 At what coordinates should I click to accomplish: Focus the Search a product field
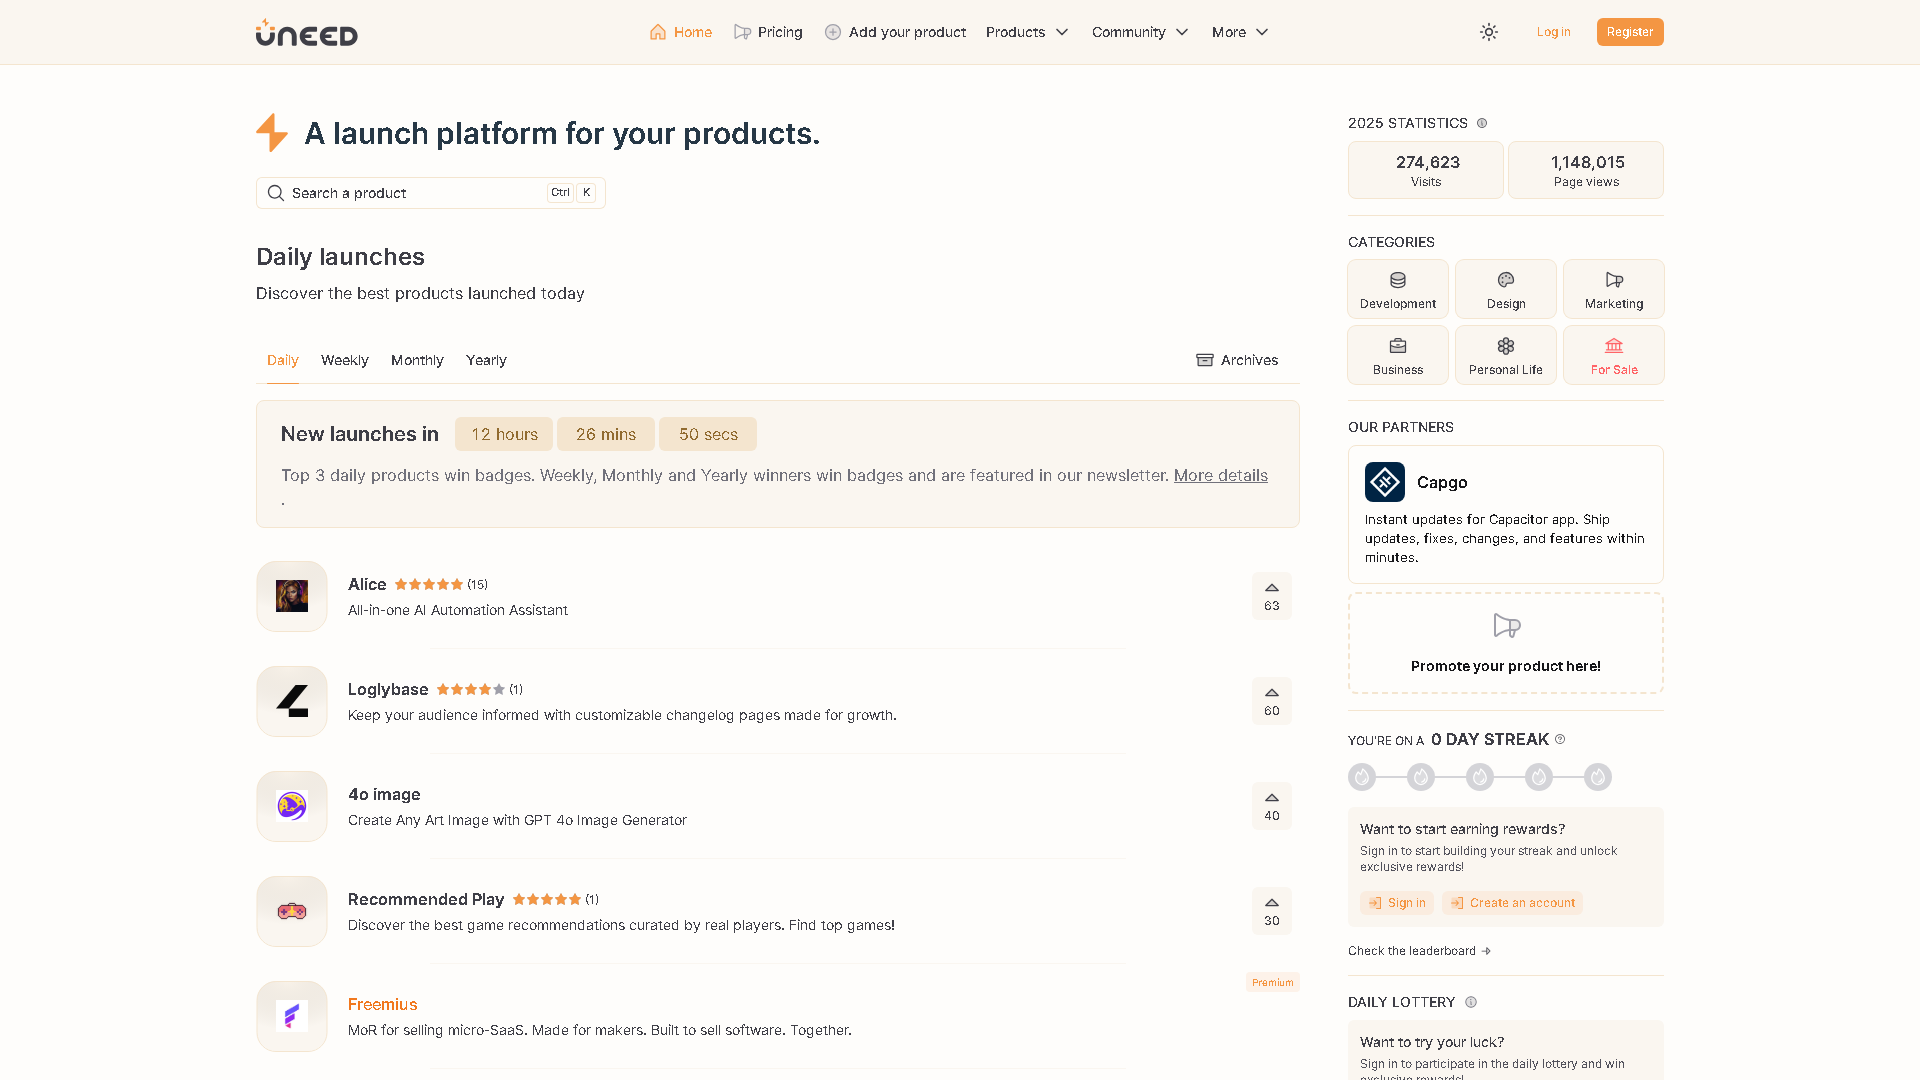pos(431,193)
